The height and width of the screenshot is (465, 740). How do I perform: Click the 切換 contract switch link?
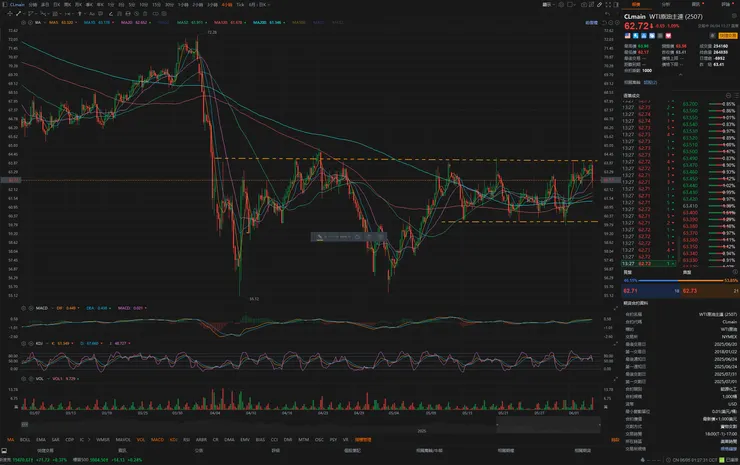(x=650, y=82)
